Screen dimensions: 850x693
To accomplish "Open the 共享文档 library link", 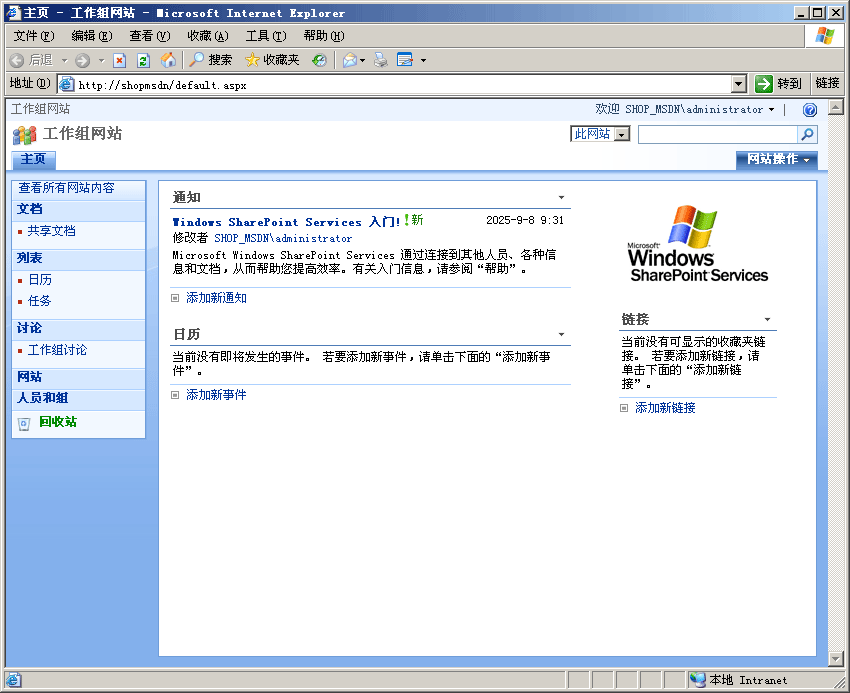I will pos(51,231).
